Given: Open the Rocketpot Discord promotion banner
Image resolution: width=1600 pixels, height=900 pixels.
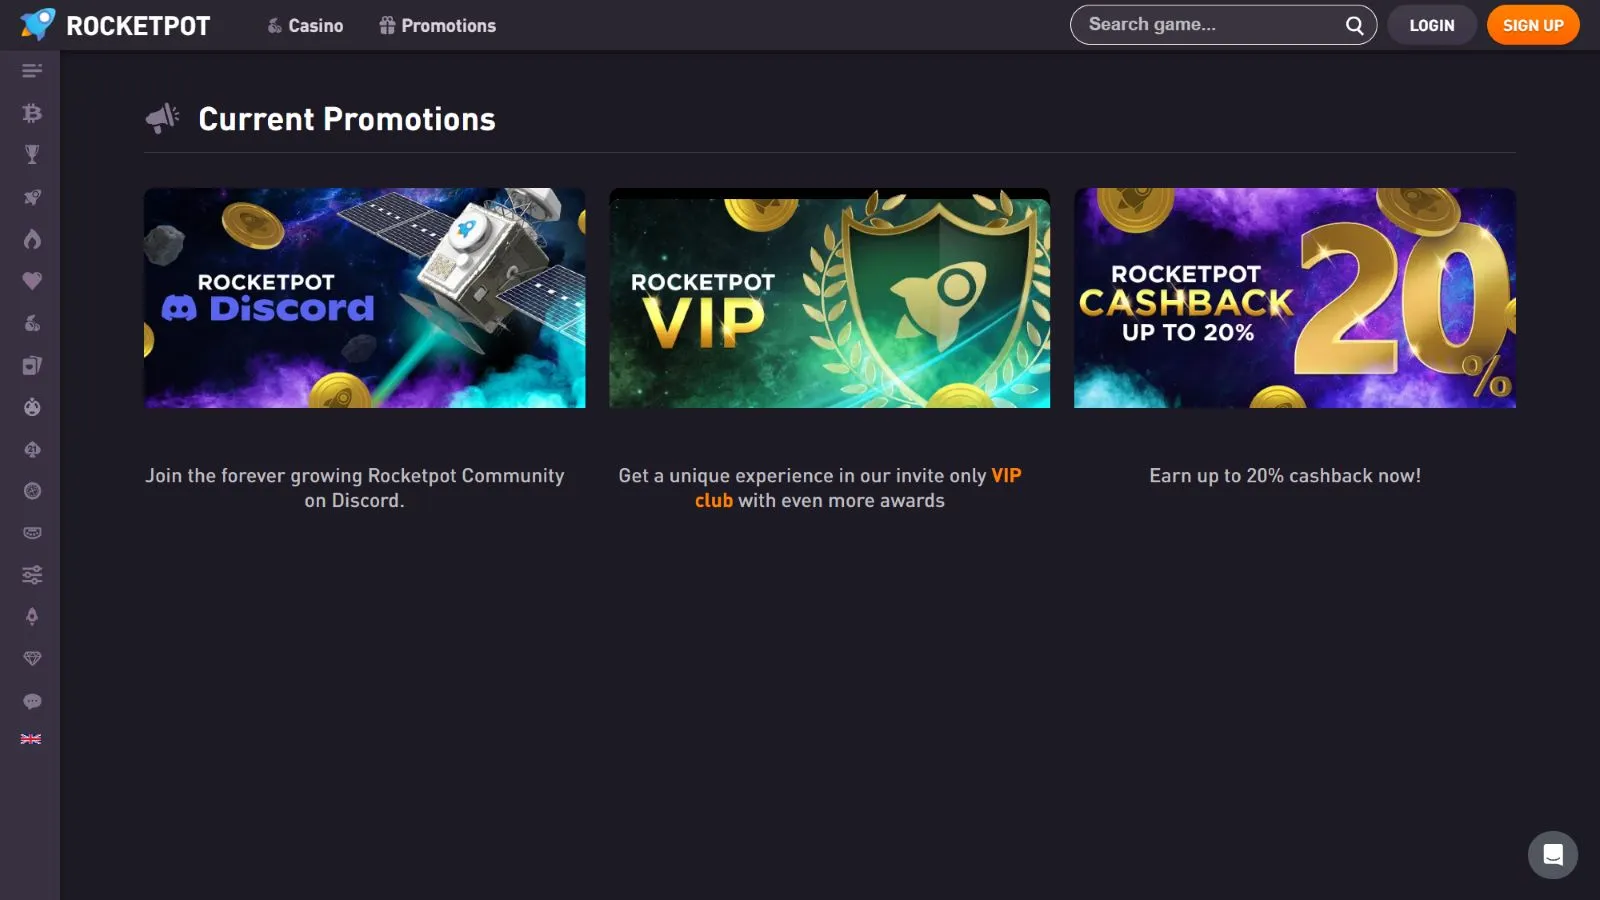Looking at the screenshot, I should pos(364,298).
